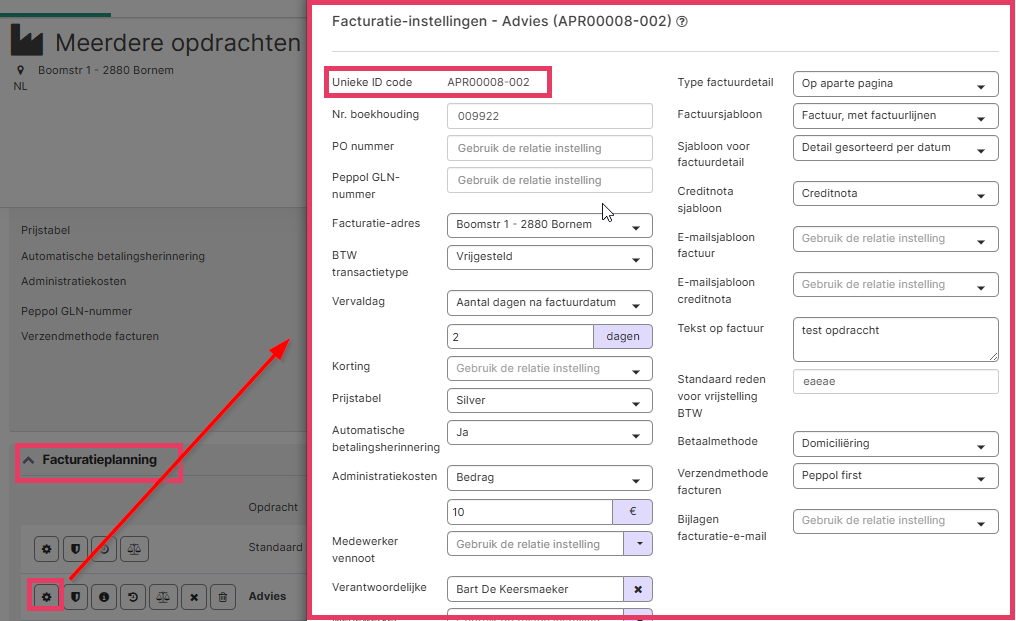Click the X icon in Advies row
Viewport: 1016px width, 621px height.
pyautogui.click(x=194, y=596)
